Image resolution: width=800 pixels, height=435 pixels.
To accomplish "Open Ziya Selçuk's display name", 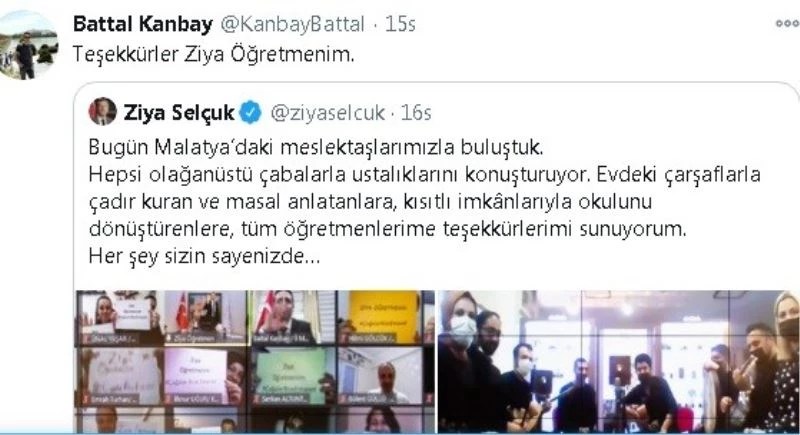I will tap(179, 113).
